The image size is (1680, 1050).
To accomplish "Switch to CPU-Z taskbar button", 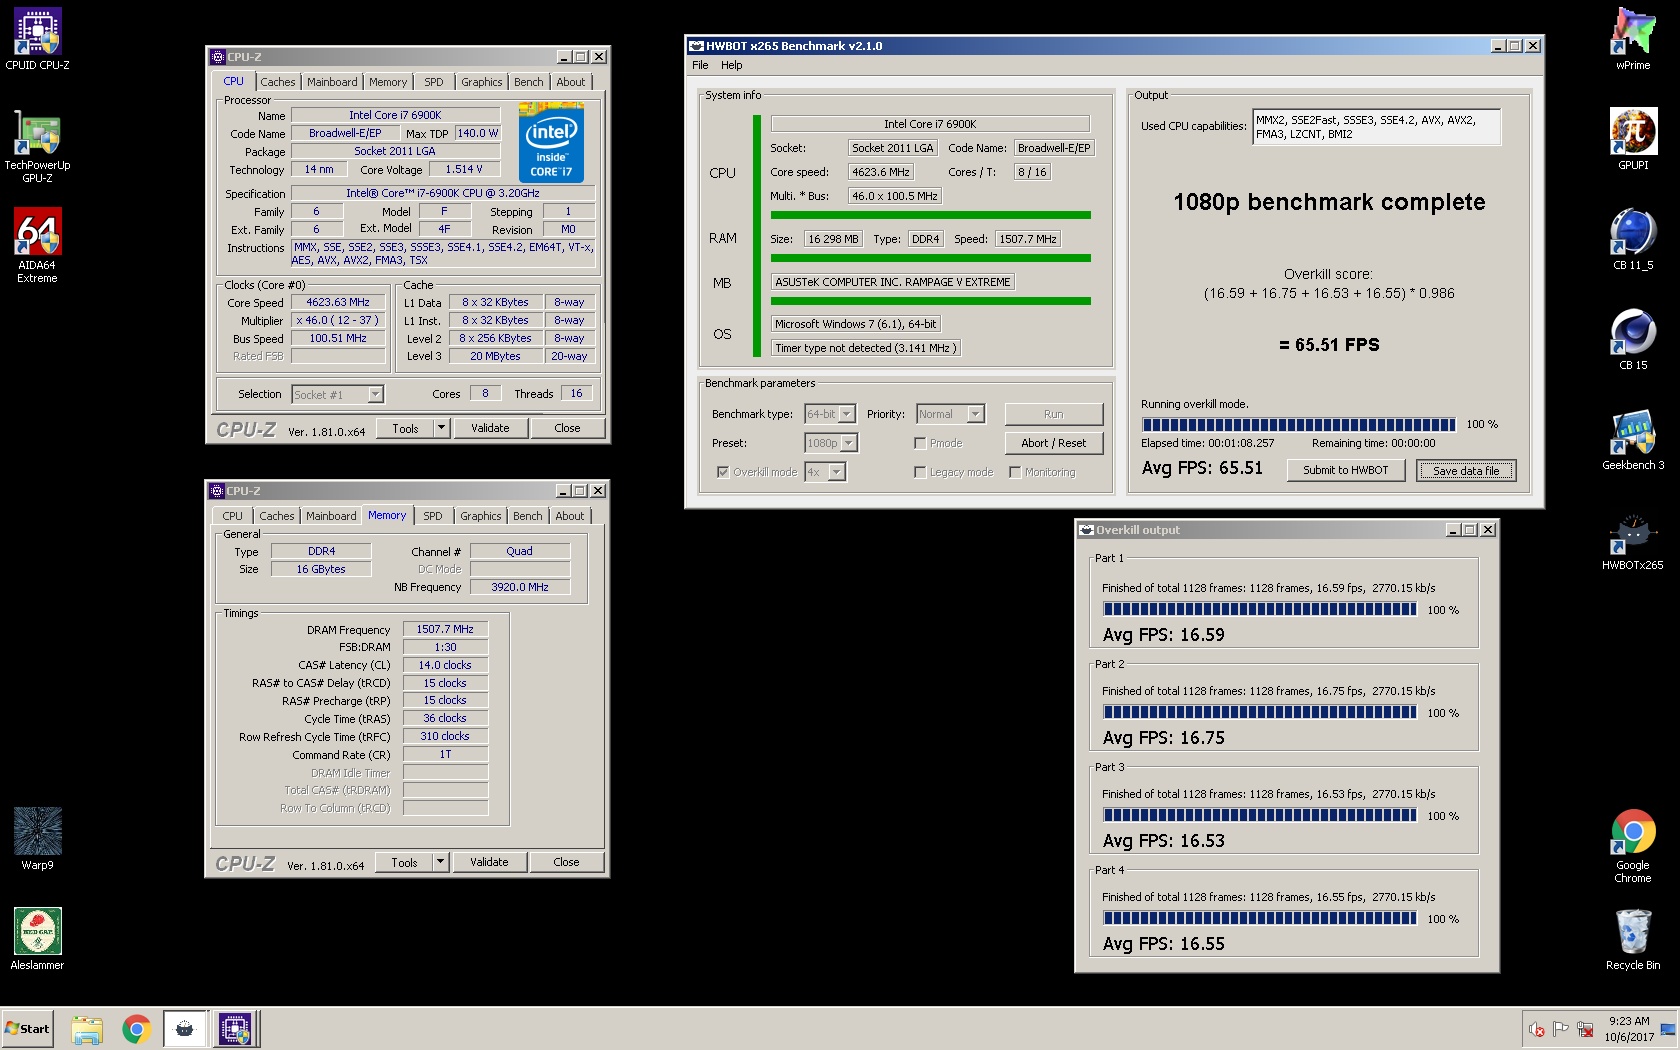I will 235,1029.
